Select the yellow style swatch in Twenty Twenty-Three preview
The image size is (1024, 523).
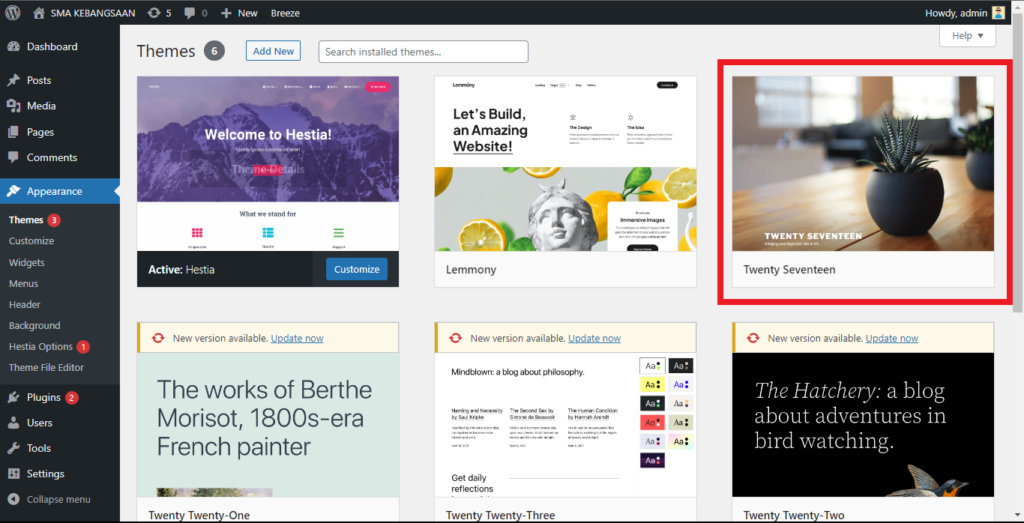[x=652, y=385]
